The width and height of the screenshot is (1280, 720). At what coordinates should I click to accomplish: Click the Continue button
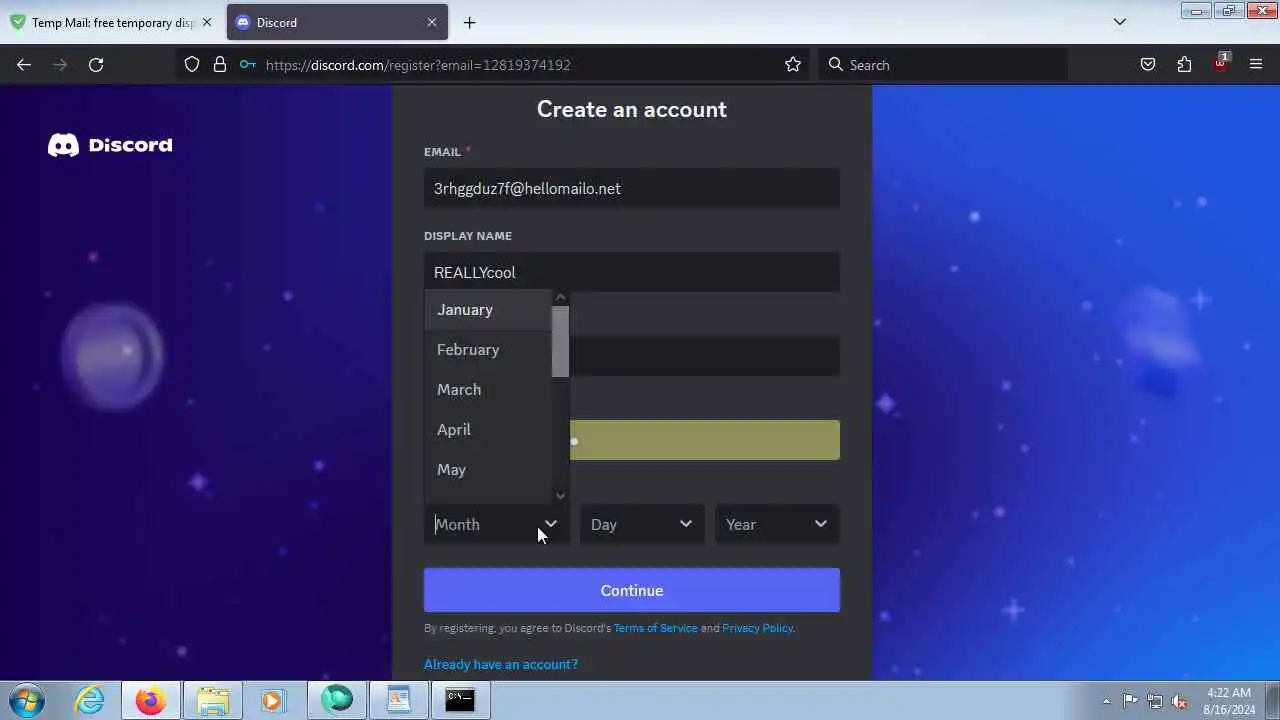point(632,590)
